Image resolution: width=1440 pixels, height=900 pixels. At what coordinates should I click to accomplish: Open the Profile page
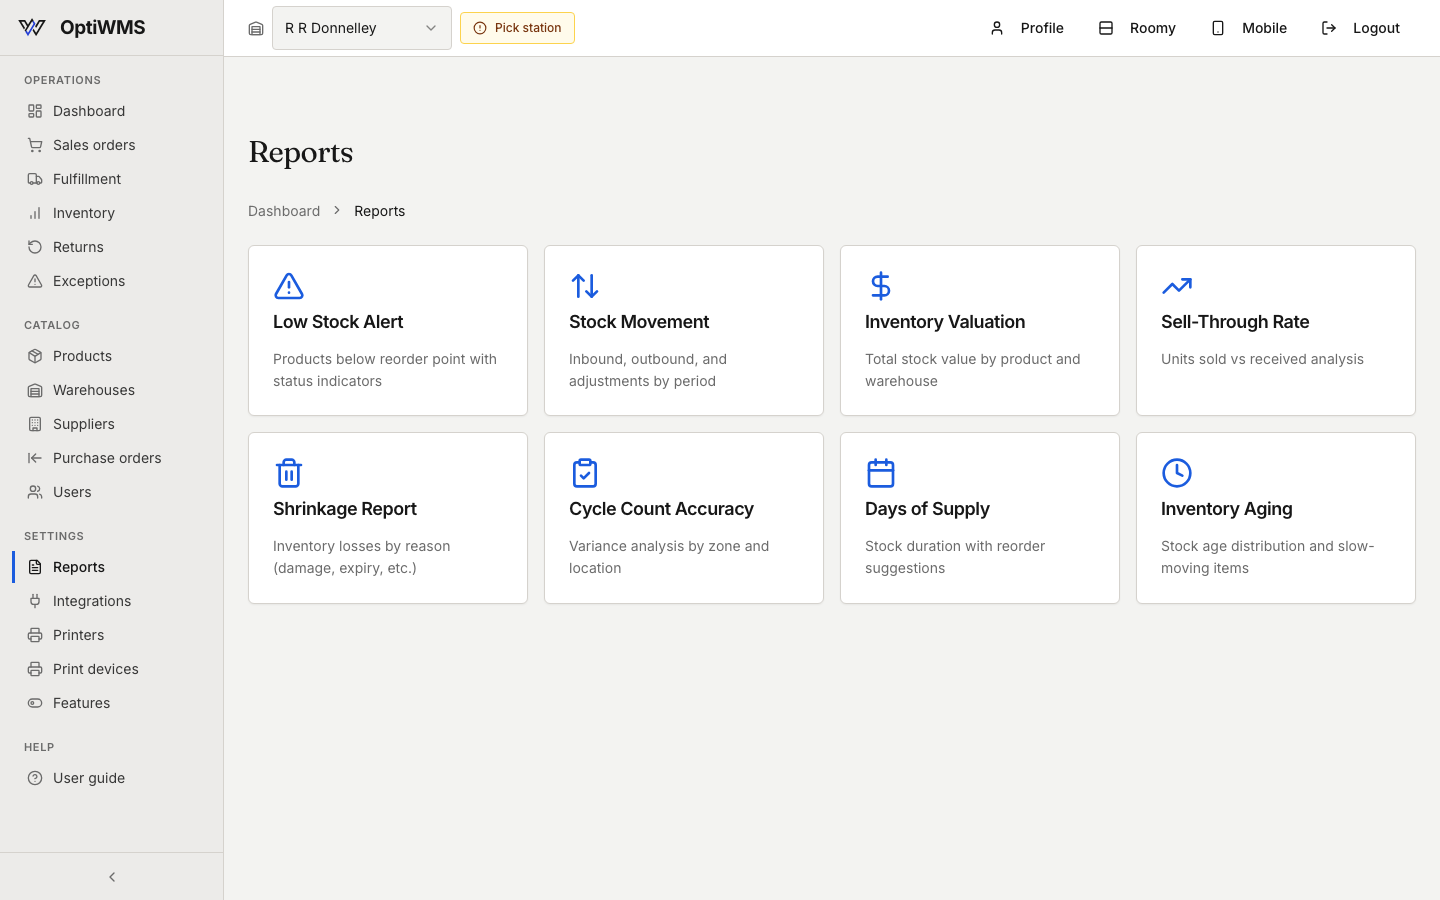click(x=1026, y=28)
